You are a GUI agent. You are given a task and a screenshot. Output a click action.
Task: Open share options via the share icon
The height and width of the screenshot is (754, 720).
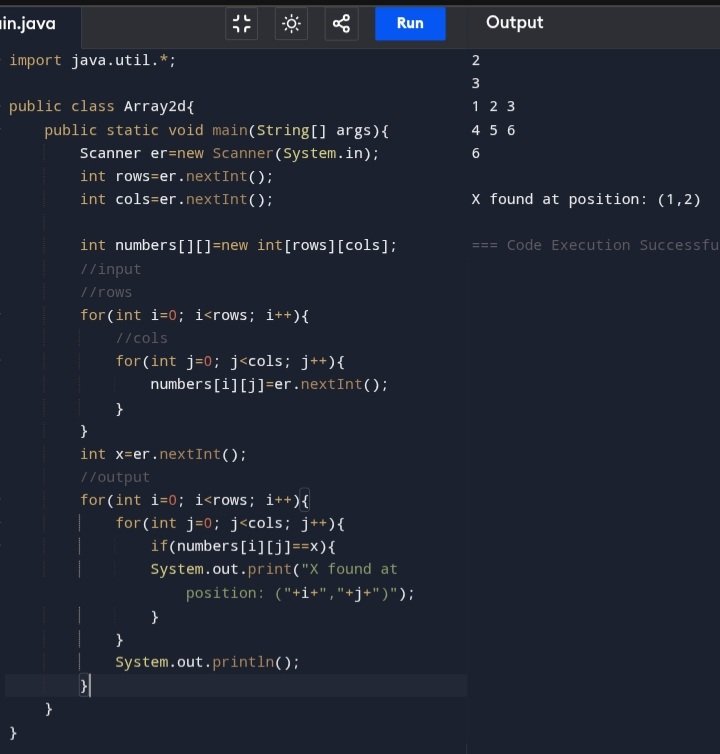point(341,24)
